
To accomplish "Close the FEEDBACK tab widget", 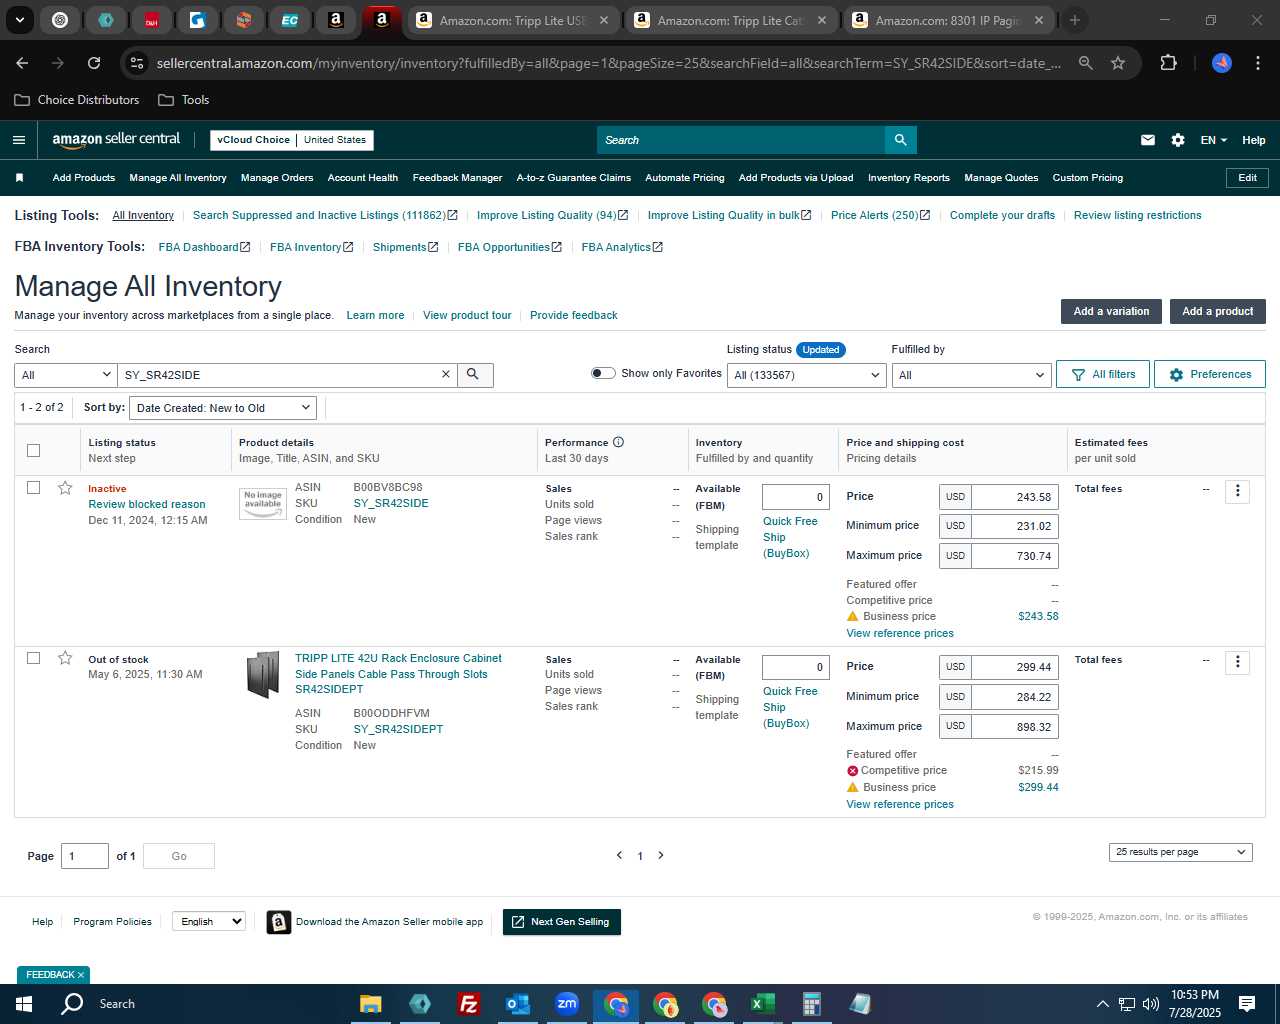I will (81, 975).
